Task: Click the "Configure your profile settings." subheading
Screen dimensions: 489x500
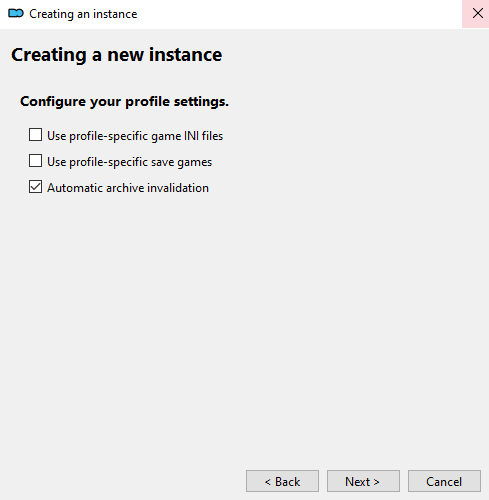Action: click(x=124, y=101)
